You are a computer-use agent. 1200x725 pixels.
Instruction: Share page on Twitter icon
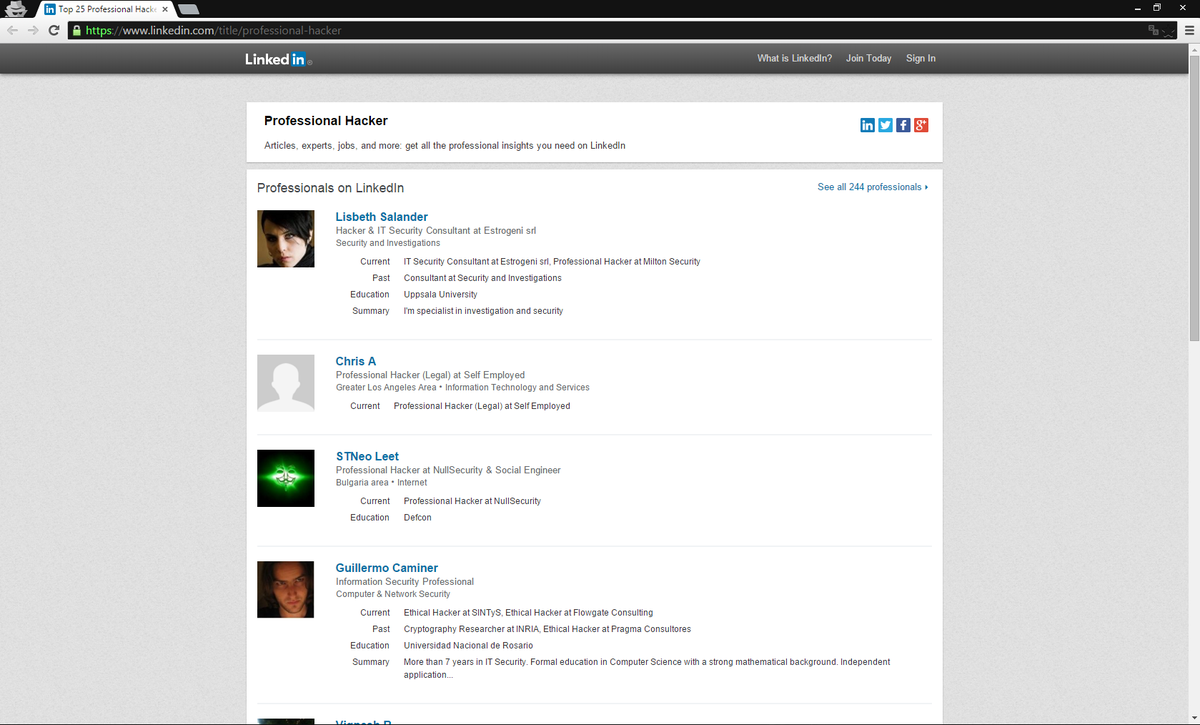[x=885, y=125]
